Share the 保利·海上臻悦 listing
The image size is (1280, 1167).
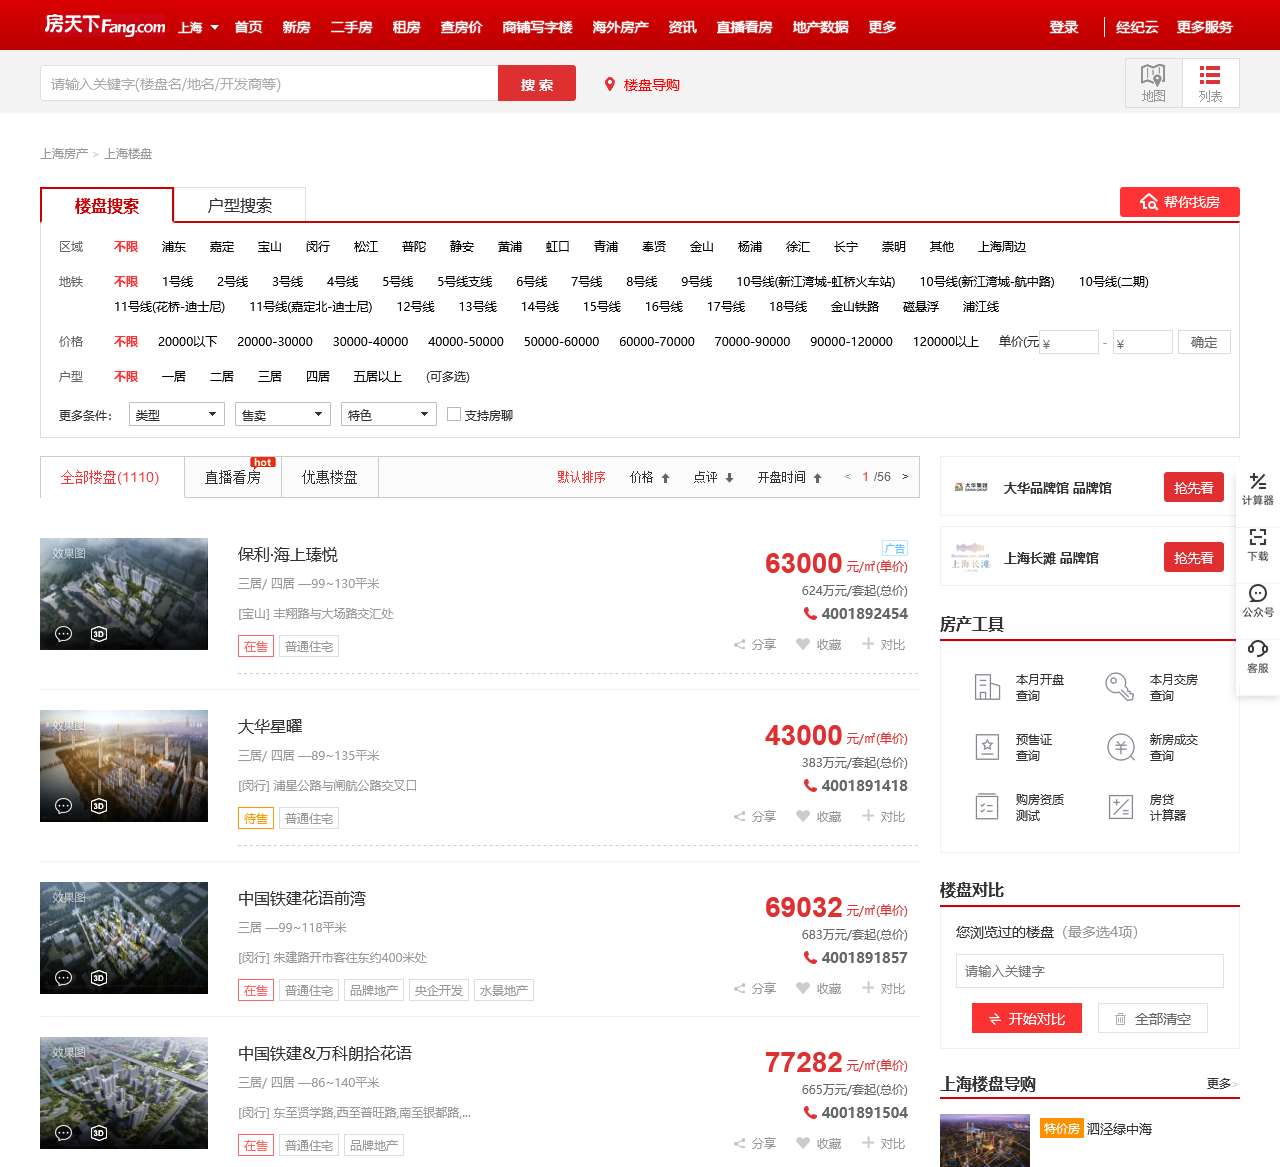pos(755,645)
